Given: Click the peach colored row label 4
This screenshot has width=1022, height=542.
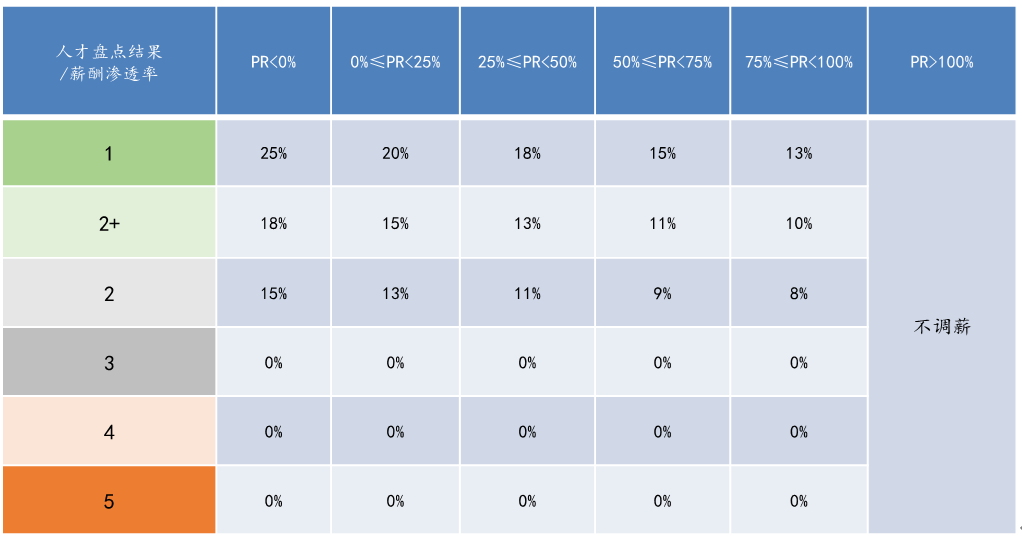Looking at the screenshot, I should tap(109, 431).
